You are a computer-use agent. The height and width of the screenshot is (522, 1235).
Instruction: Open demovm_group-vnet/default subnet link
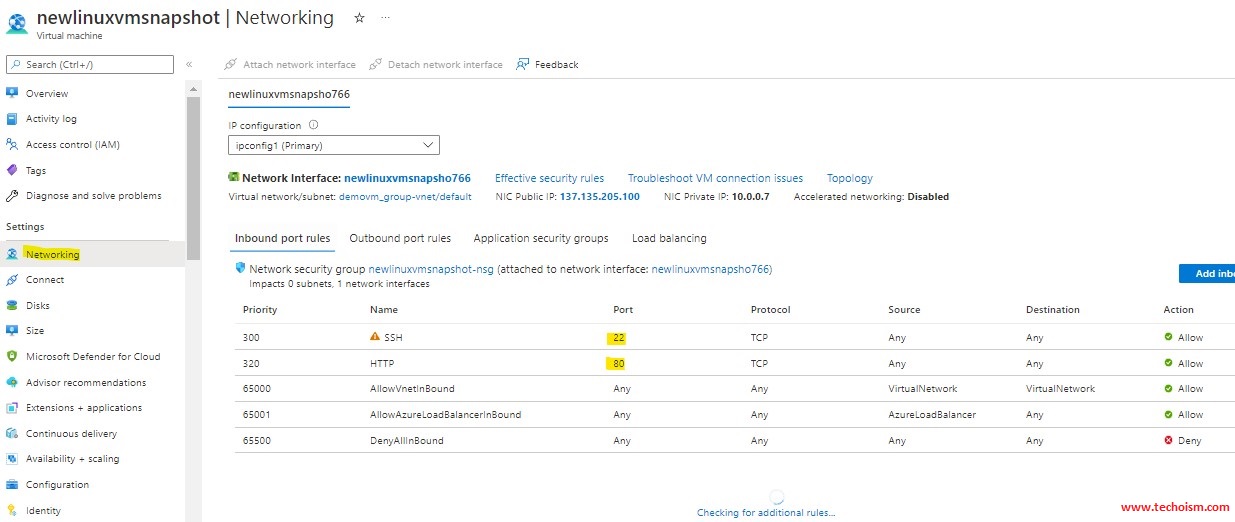405,197
